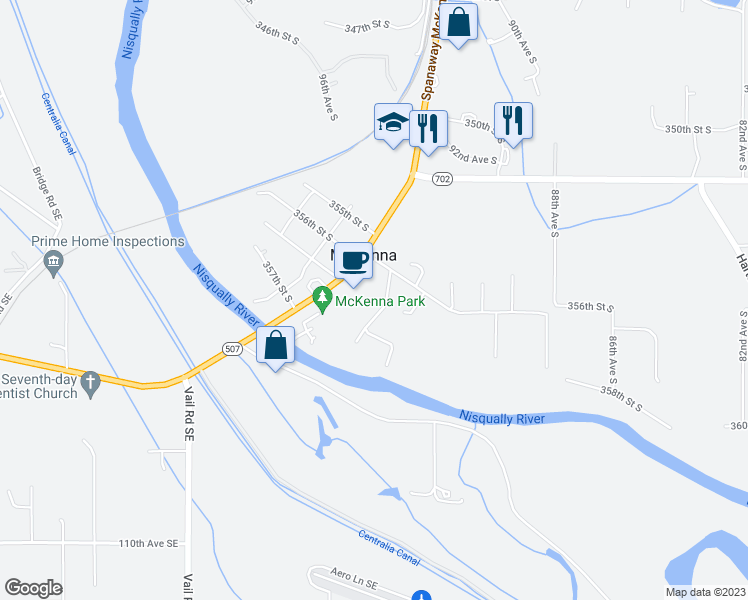Click the Map data ©2023 attribution
748x600 pixels.
click(705, 592)
